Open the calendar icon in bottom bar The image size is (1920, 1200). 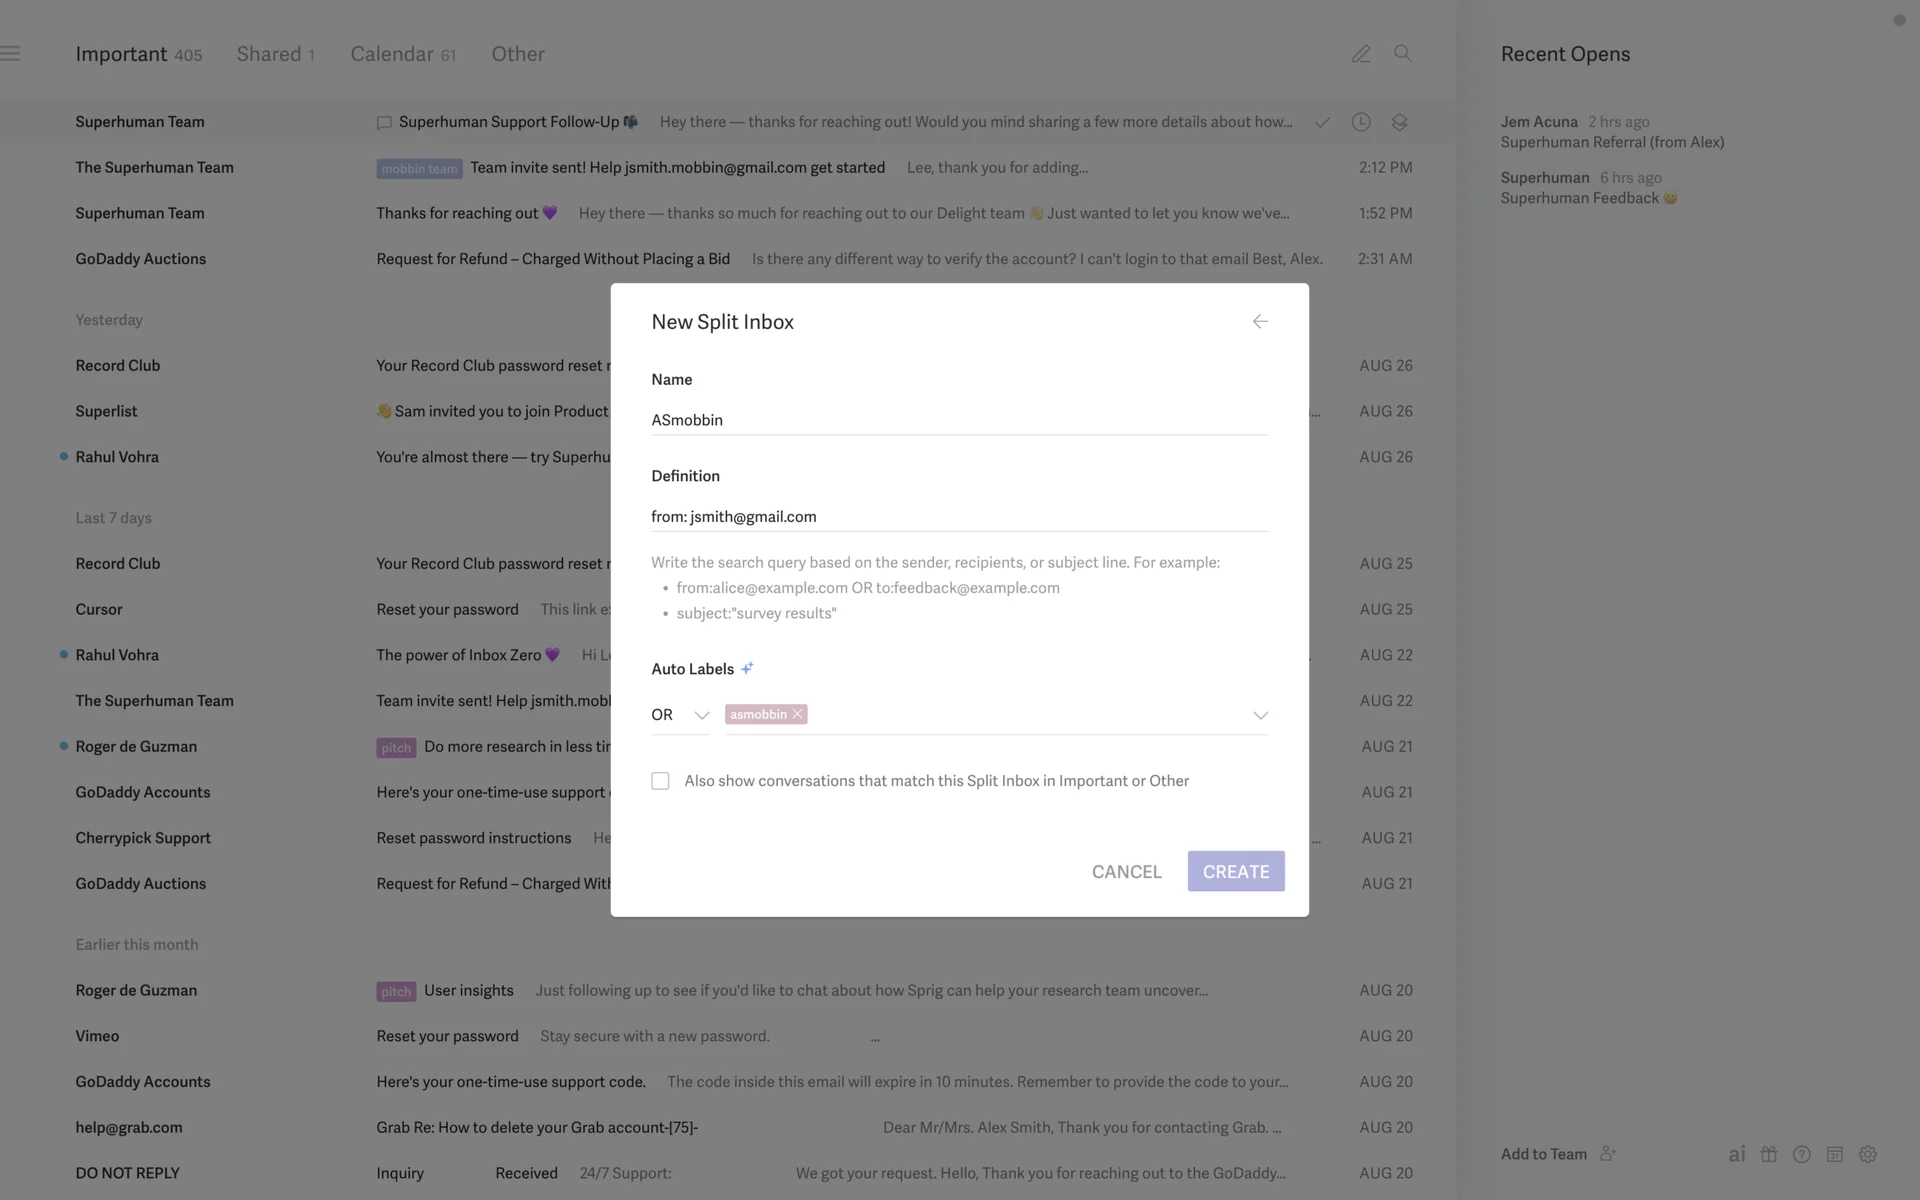click(x=1834, y=1154)
